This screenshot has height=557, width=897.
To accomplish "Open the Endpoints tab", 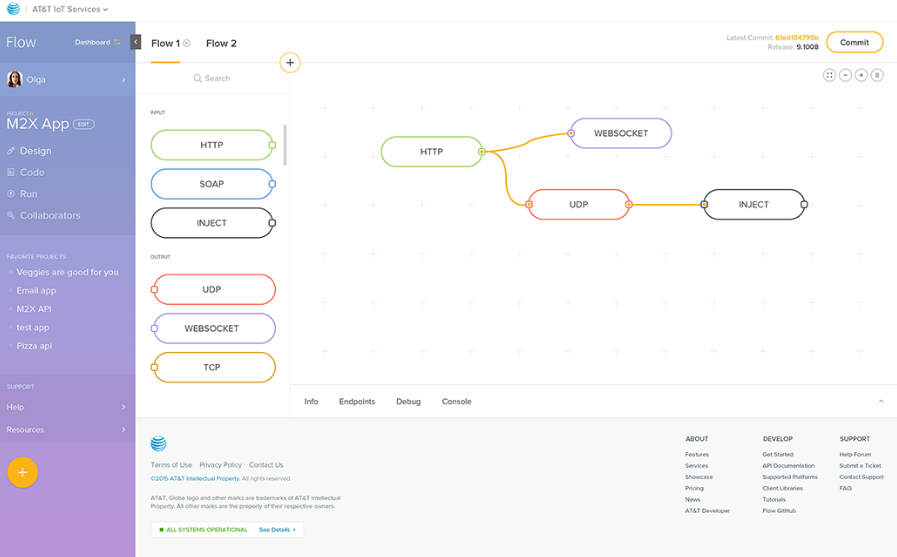I will point(357,401).
